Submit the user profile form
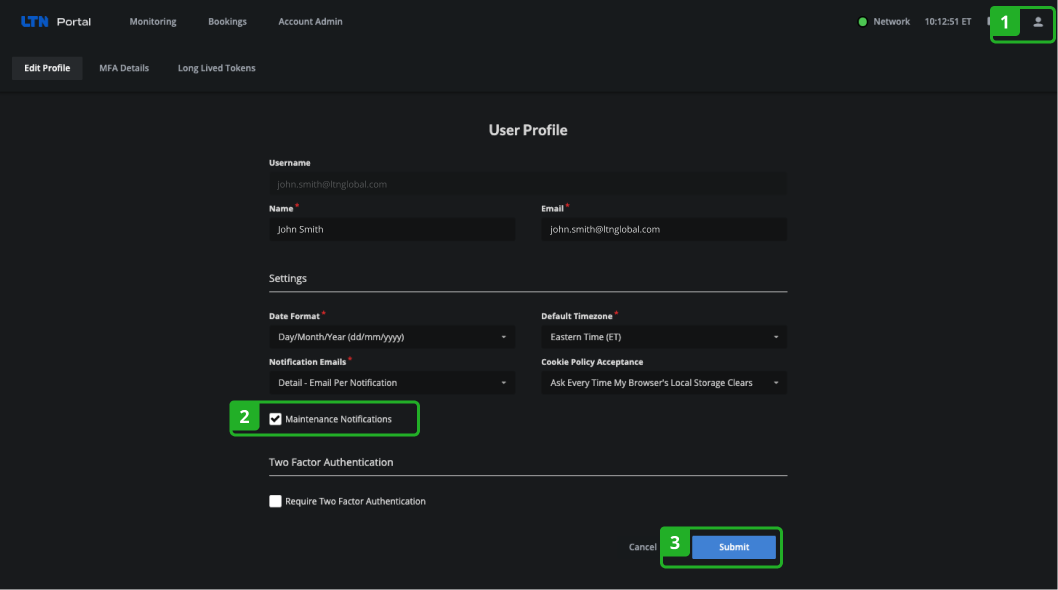The image size is (1058, 590). click(x=733, y=547)
